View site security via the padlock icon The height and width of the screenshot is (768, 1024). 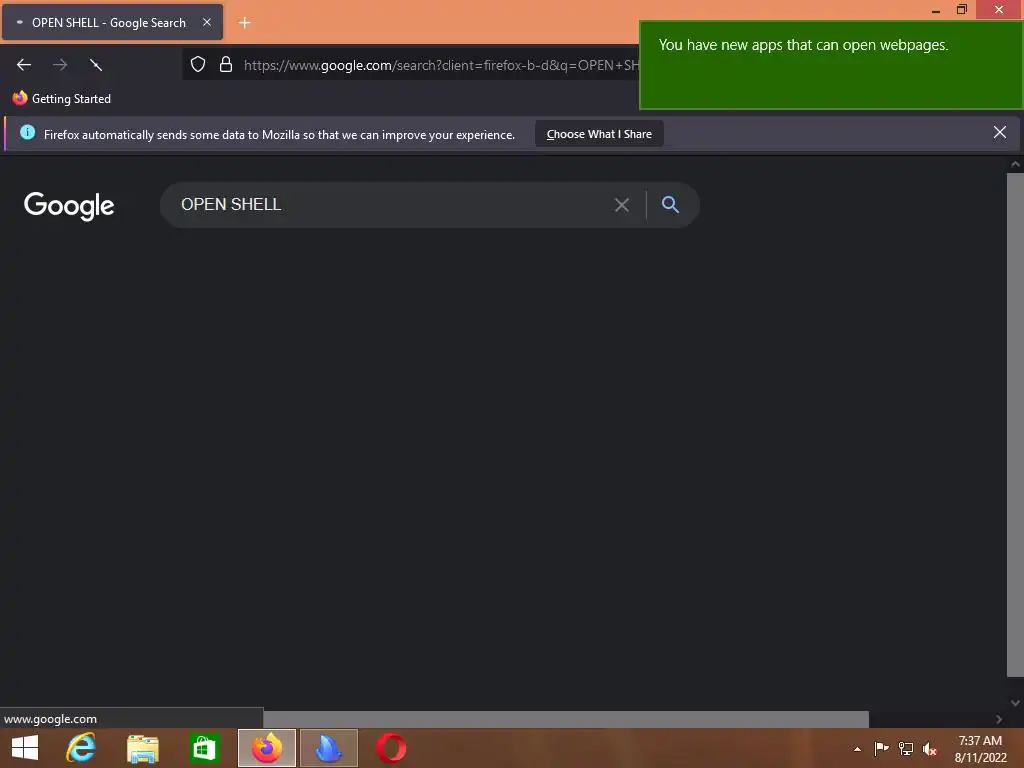pyautogui.click(x=226, y=64)
